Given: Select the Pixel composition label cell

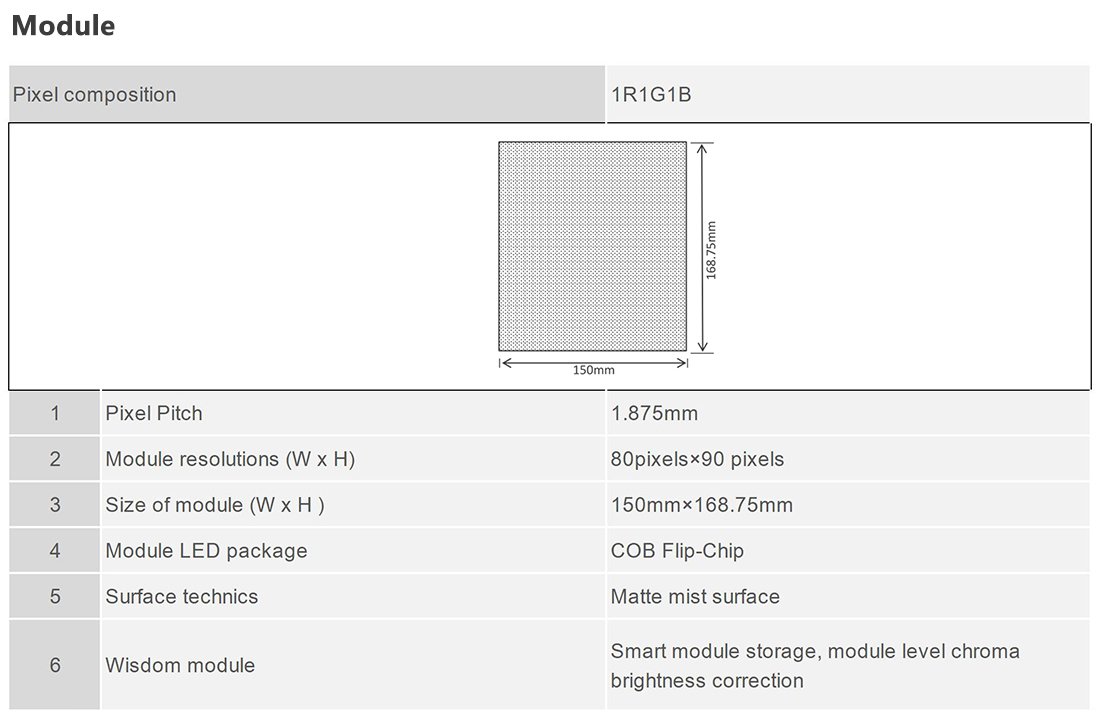Looking at the screenshot, I should click(x=307, y=94).
